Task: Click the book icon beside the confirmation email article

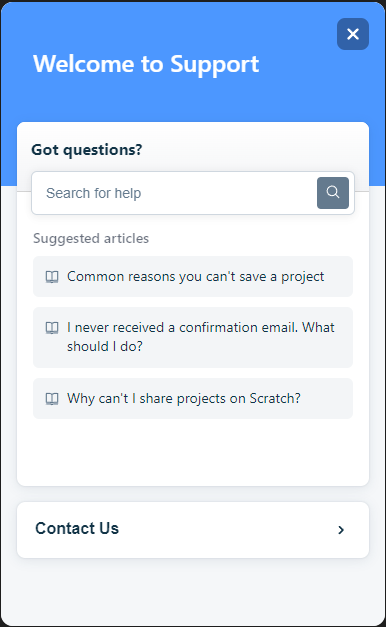Action: (52, 328)
